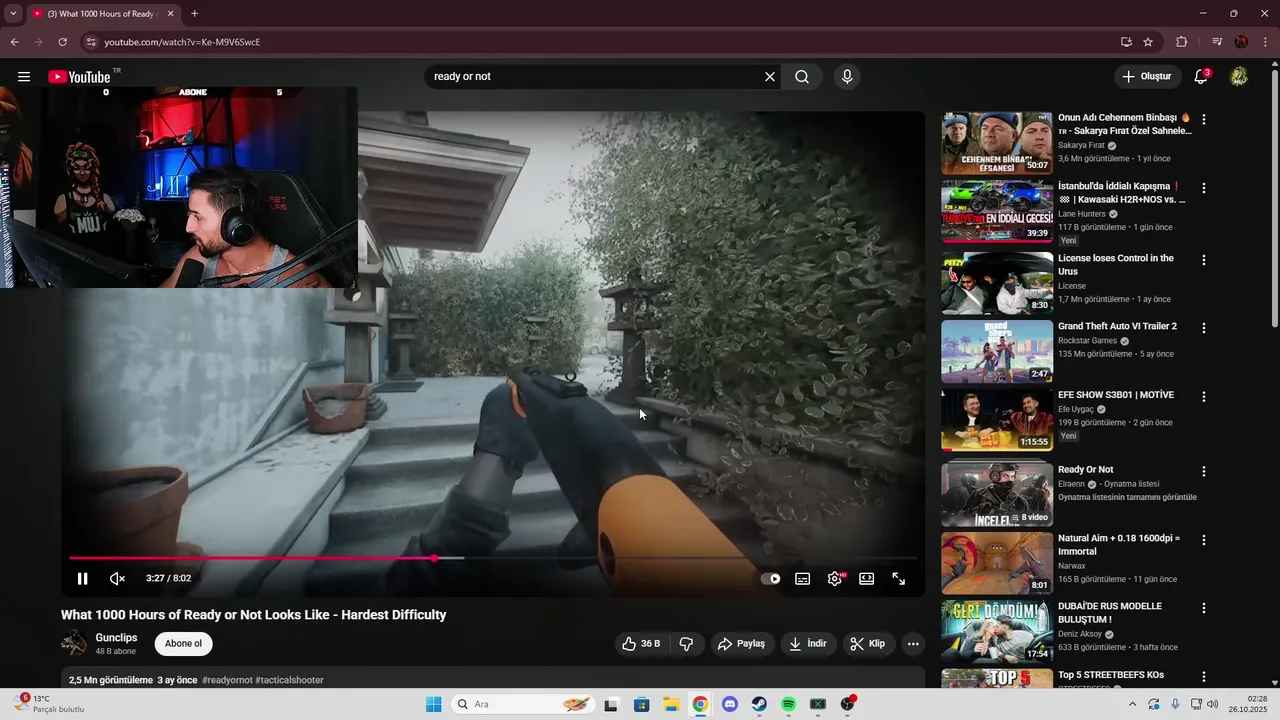Open the License loses Control thumbnail

click(x=997, y=283)
